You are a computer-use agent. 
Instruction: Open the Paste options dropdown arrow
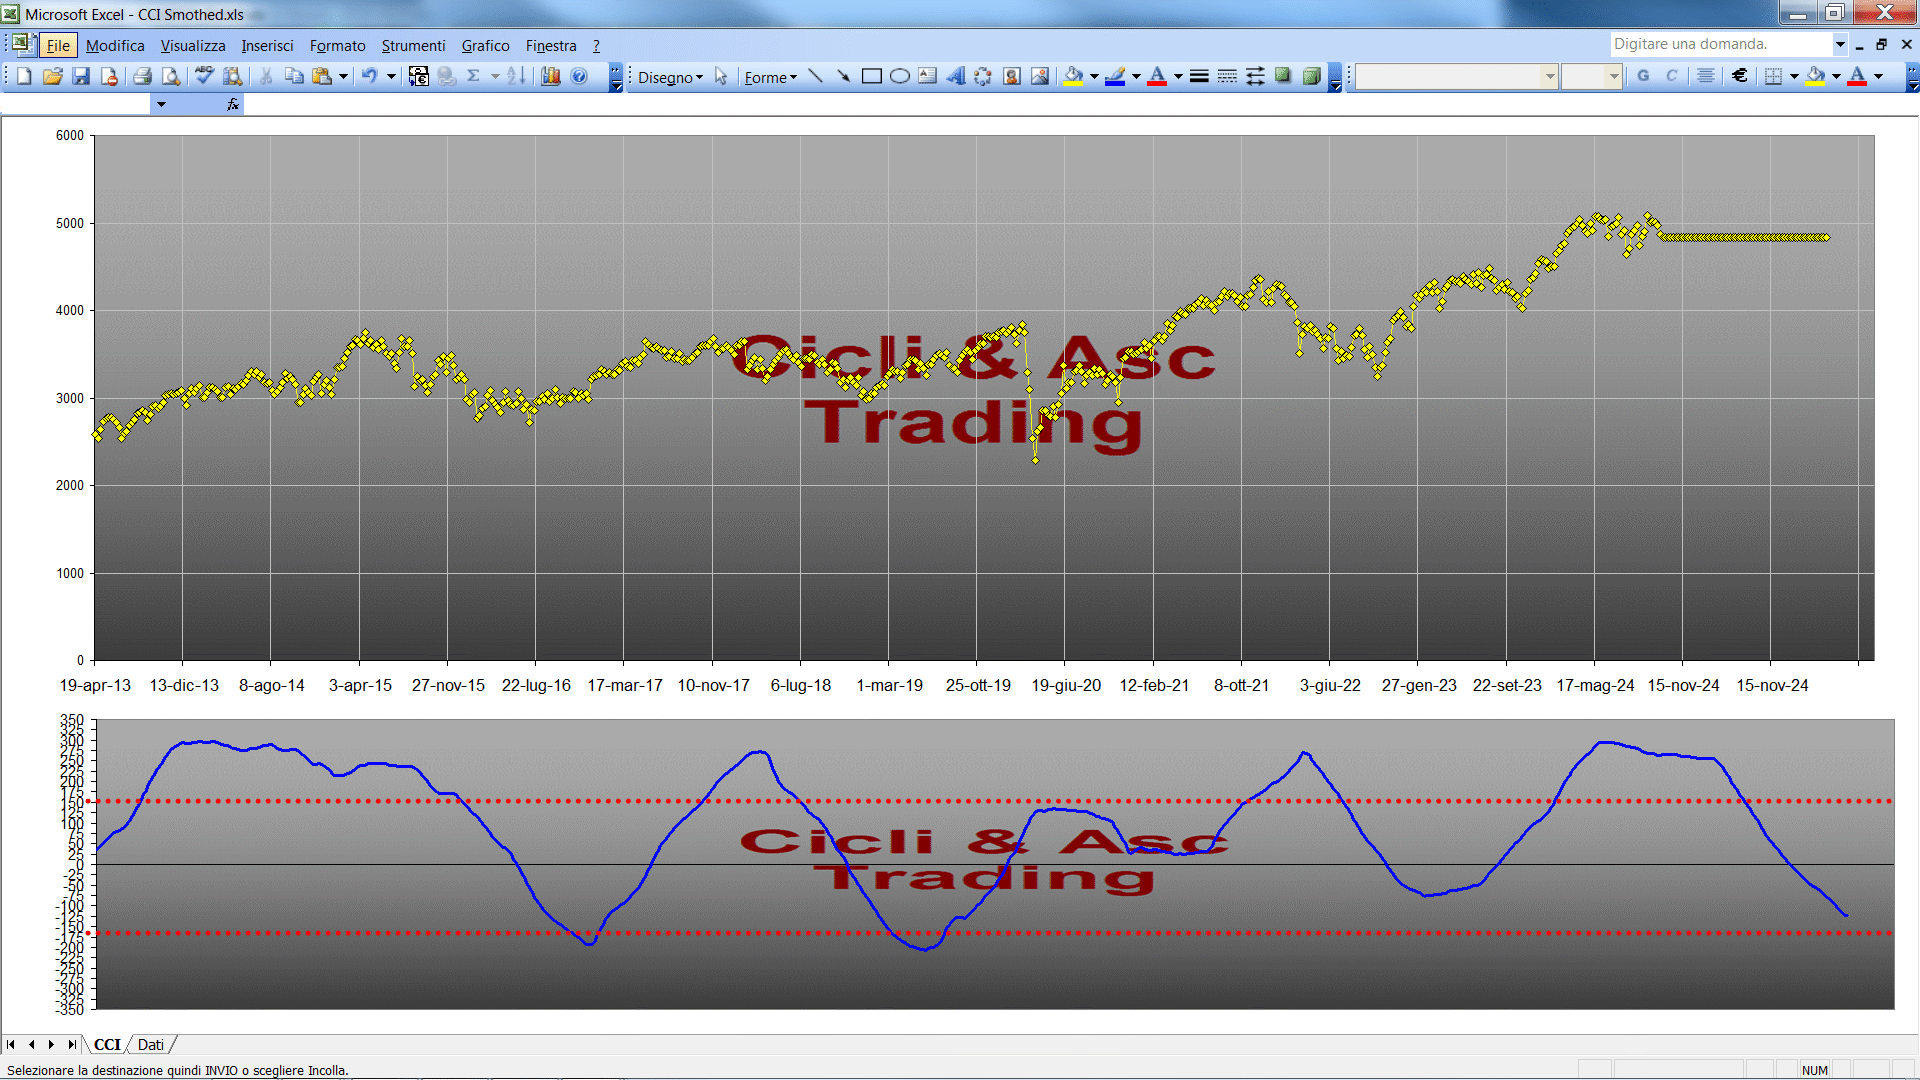(343, 76)
